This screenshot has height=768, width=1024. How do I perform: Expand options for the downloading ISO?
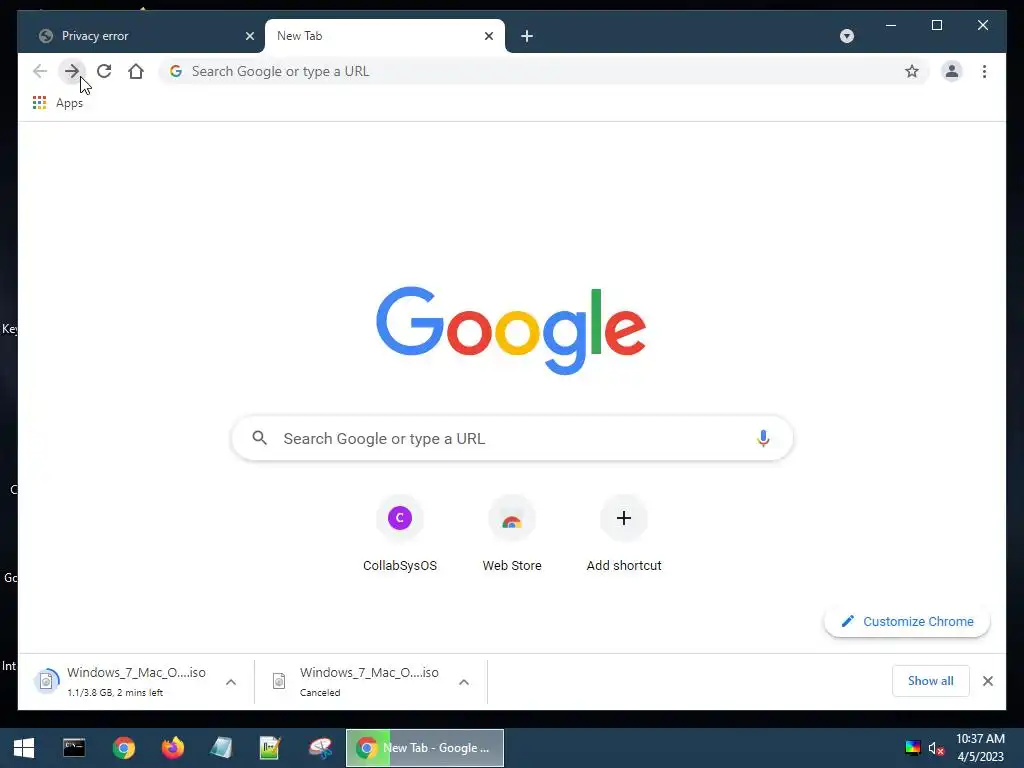tap(231, 682)
